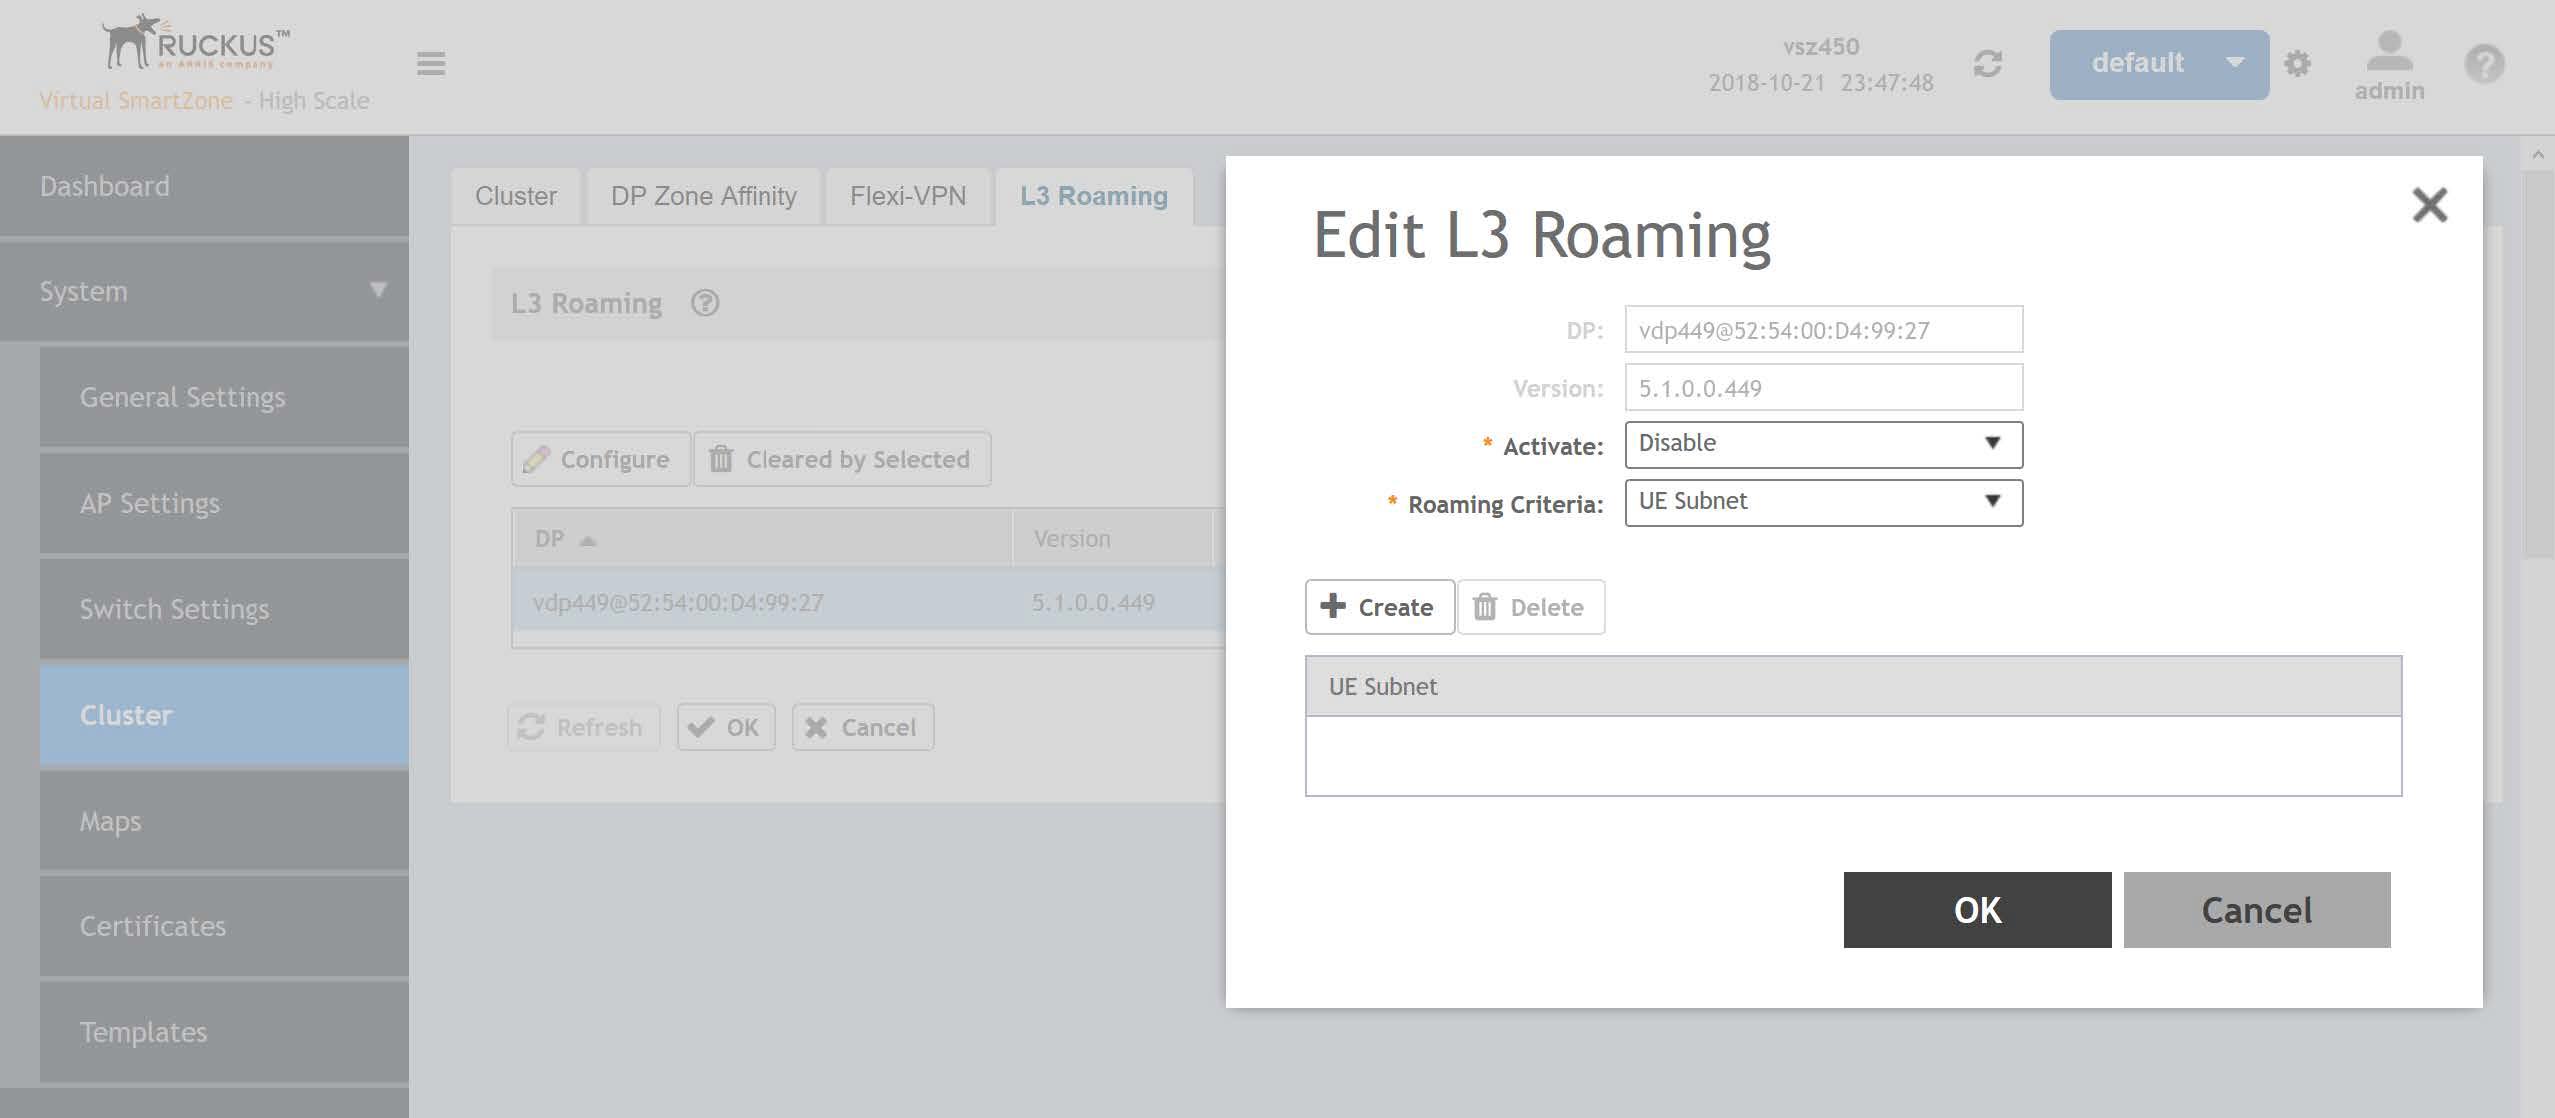Screen dimensions: 2555x1118
Task: Click the refresh icon in header
Action: click(1987, 64)
